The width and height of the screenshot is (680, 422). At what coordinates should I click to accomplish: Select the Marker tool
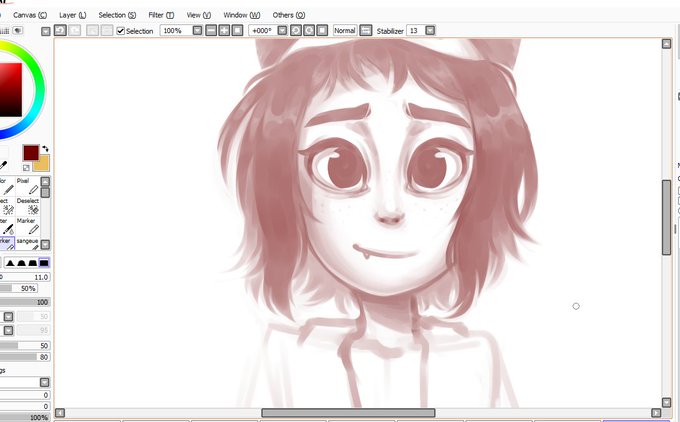click(28, 226)
